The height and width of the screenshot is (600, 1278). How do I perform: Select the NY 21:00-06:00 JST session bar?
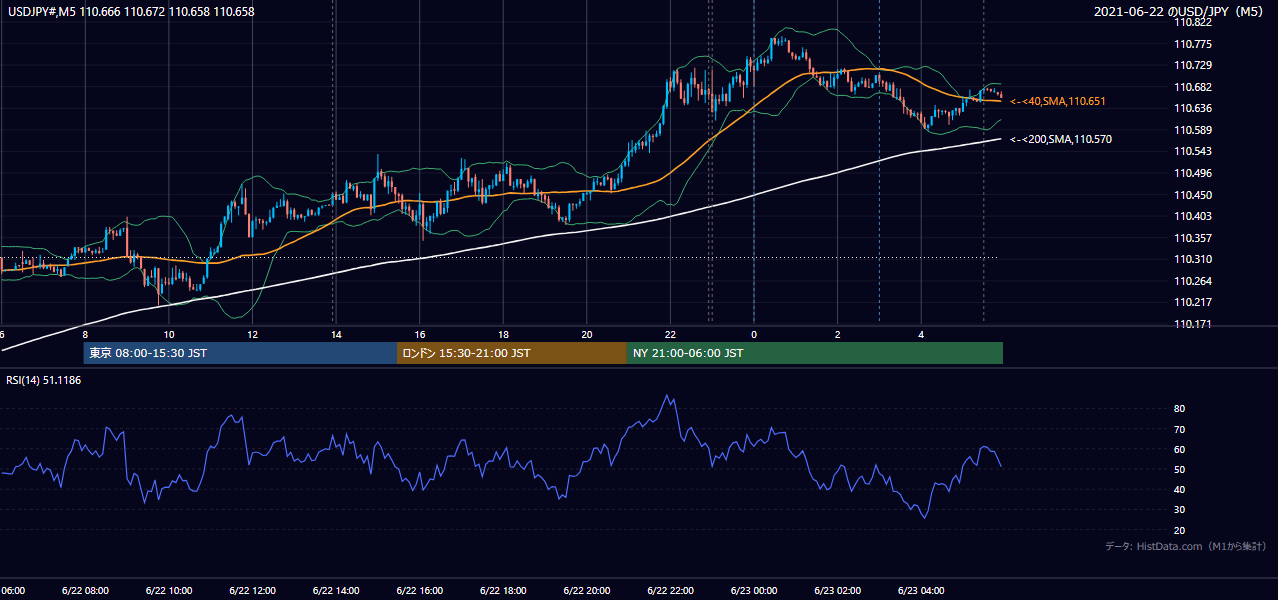(815, 353)
